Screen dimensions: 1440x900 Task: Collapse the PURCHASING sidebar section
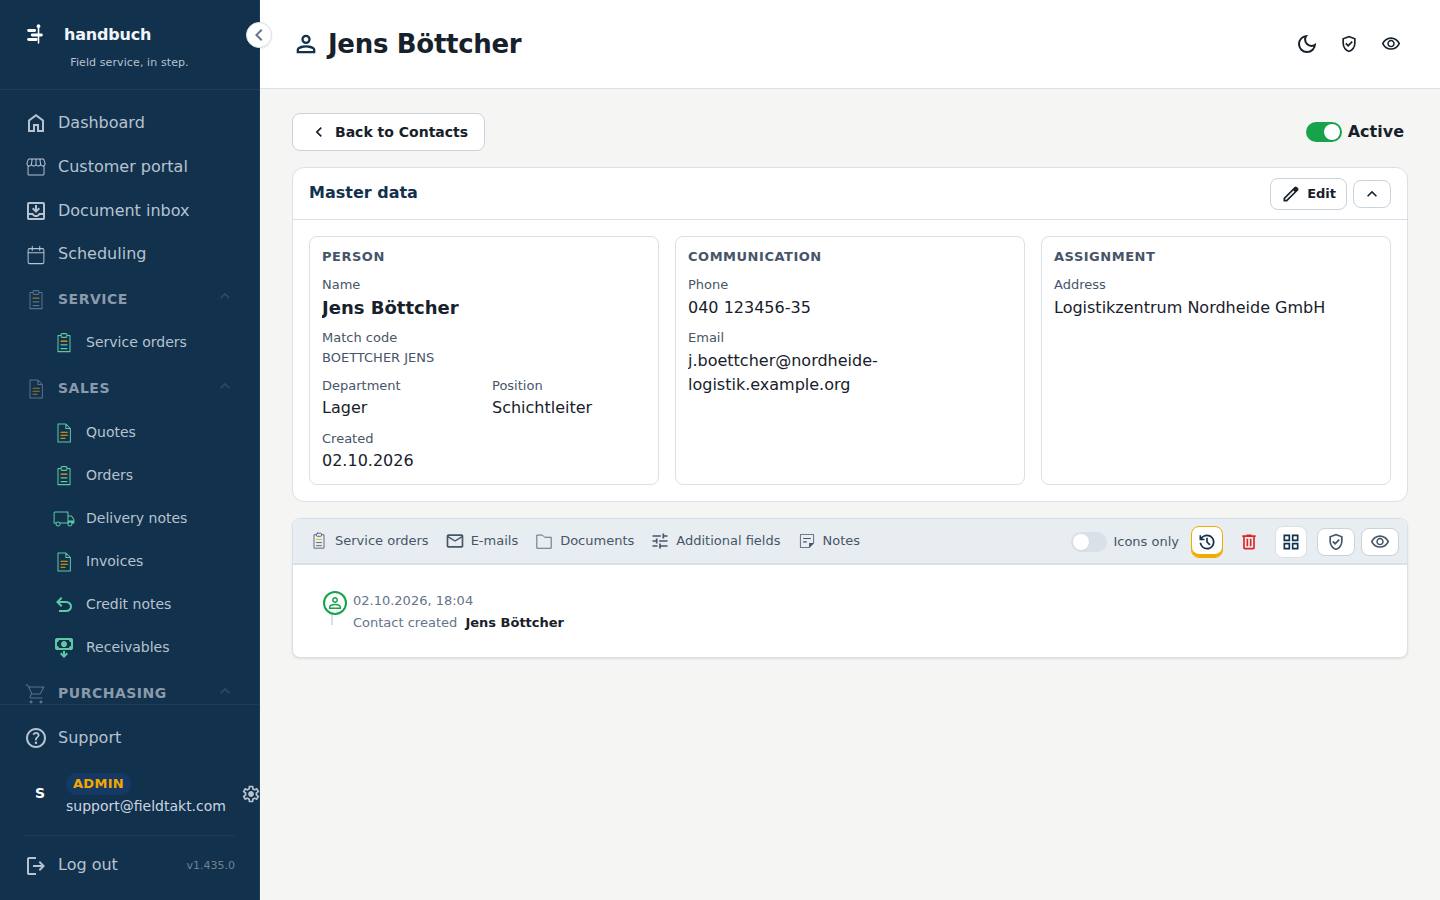click(225, 691)
